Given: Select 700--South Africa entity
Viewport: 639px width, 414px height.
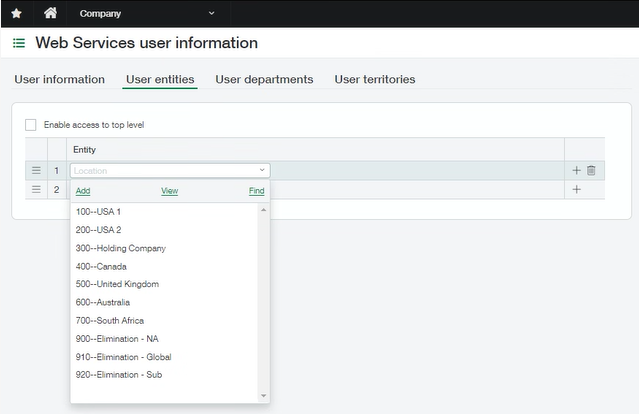Looking at the screenshot, I should click(164, 321).
